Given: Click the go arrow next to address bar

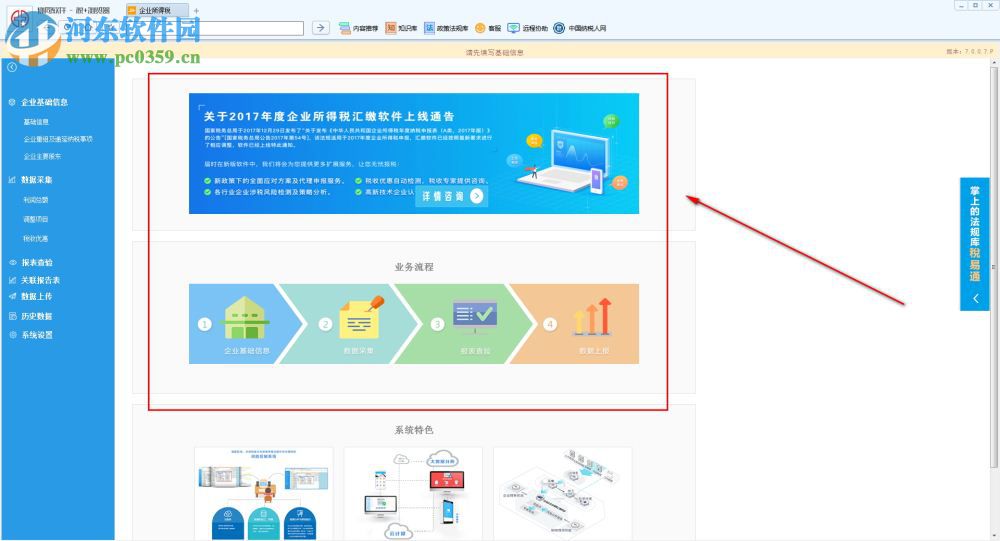Looking at the screenshot, I should (321, 27).
